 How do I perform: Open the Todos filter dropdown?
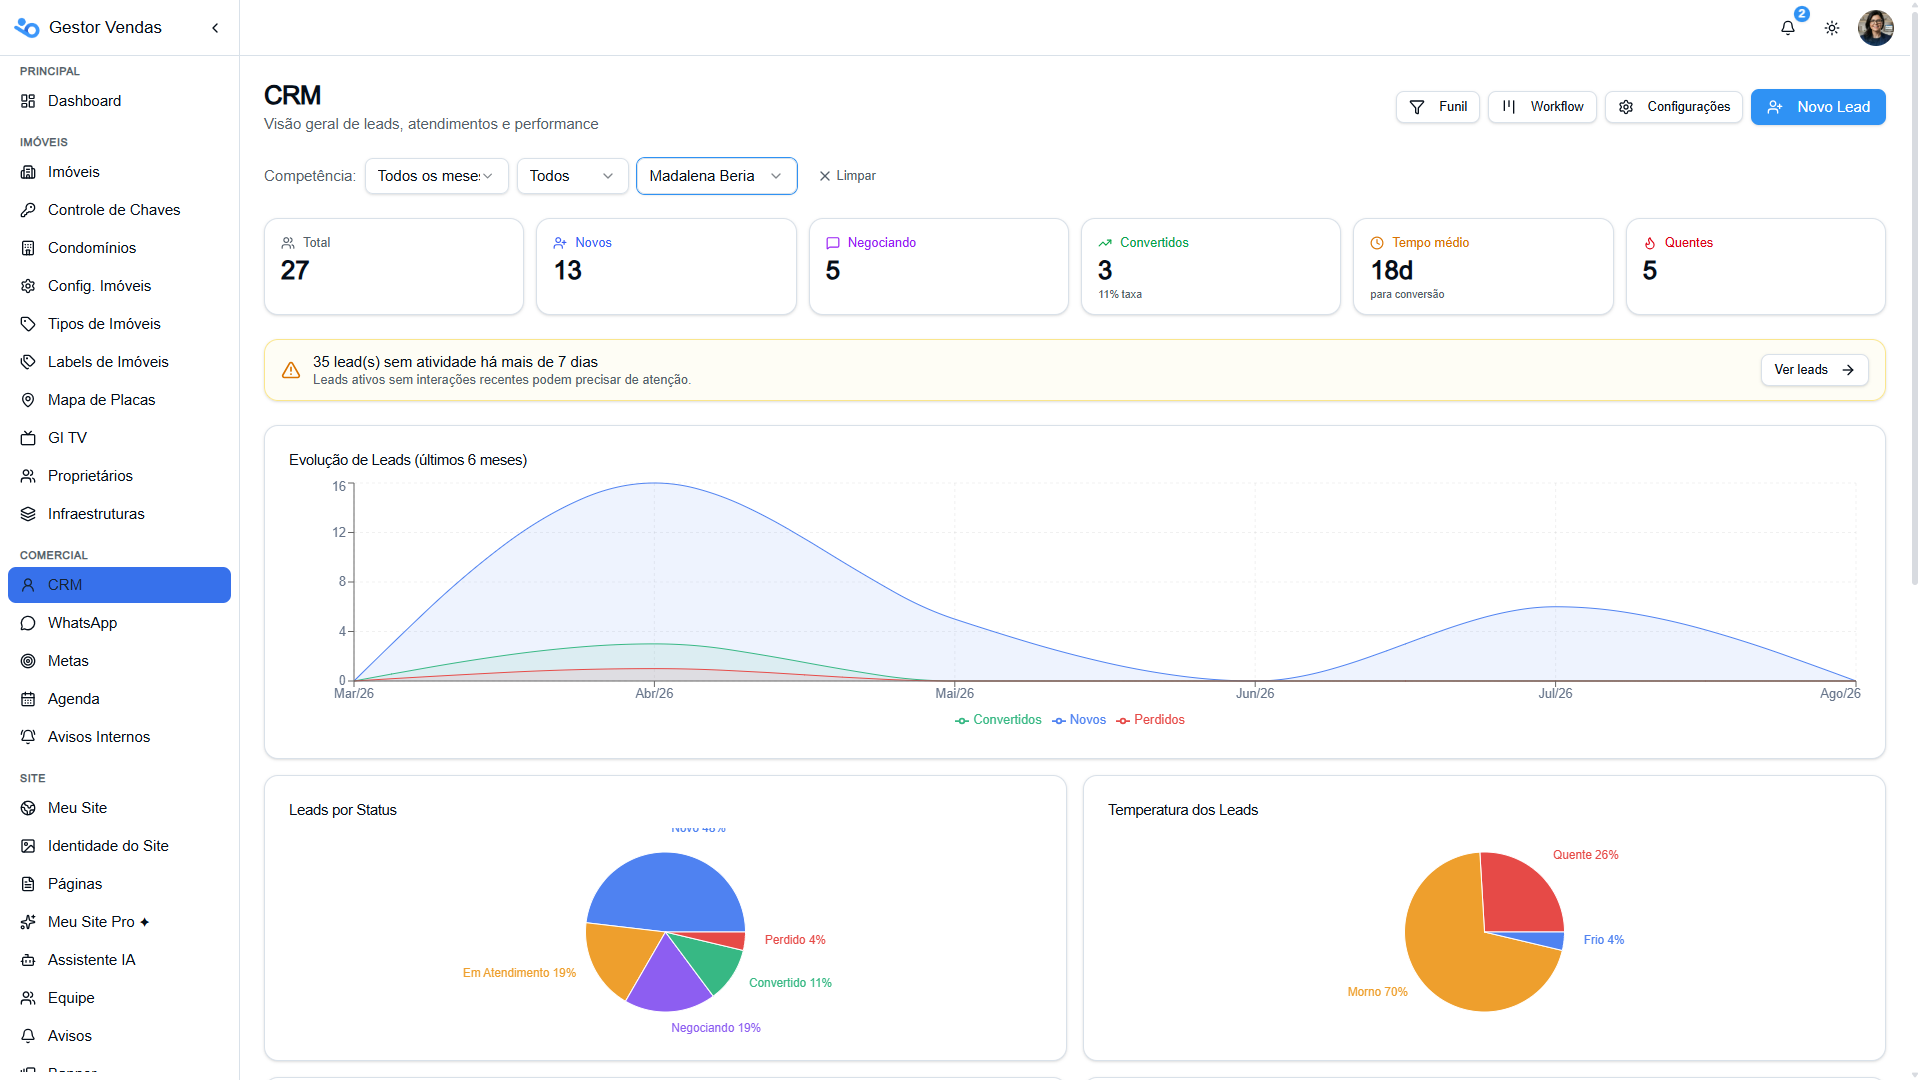click(572, 176)
